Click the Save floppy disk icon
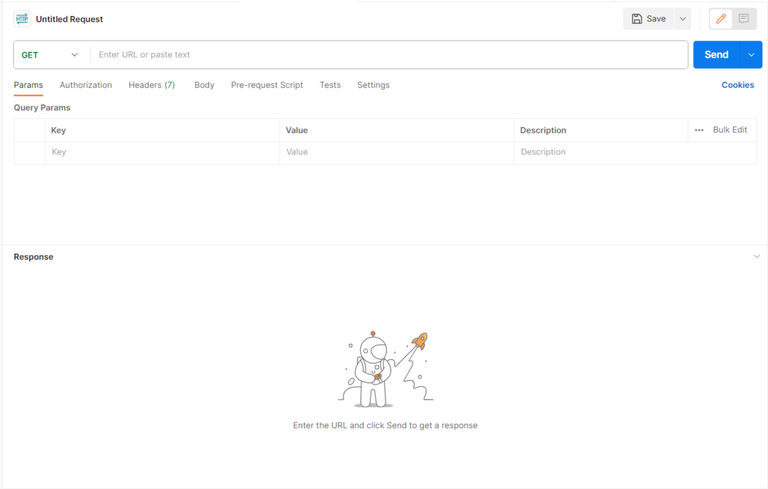This screenshot has height=489, width=768. coord(637,19)
